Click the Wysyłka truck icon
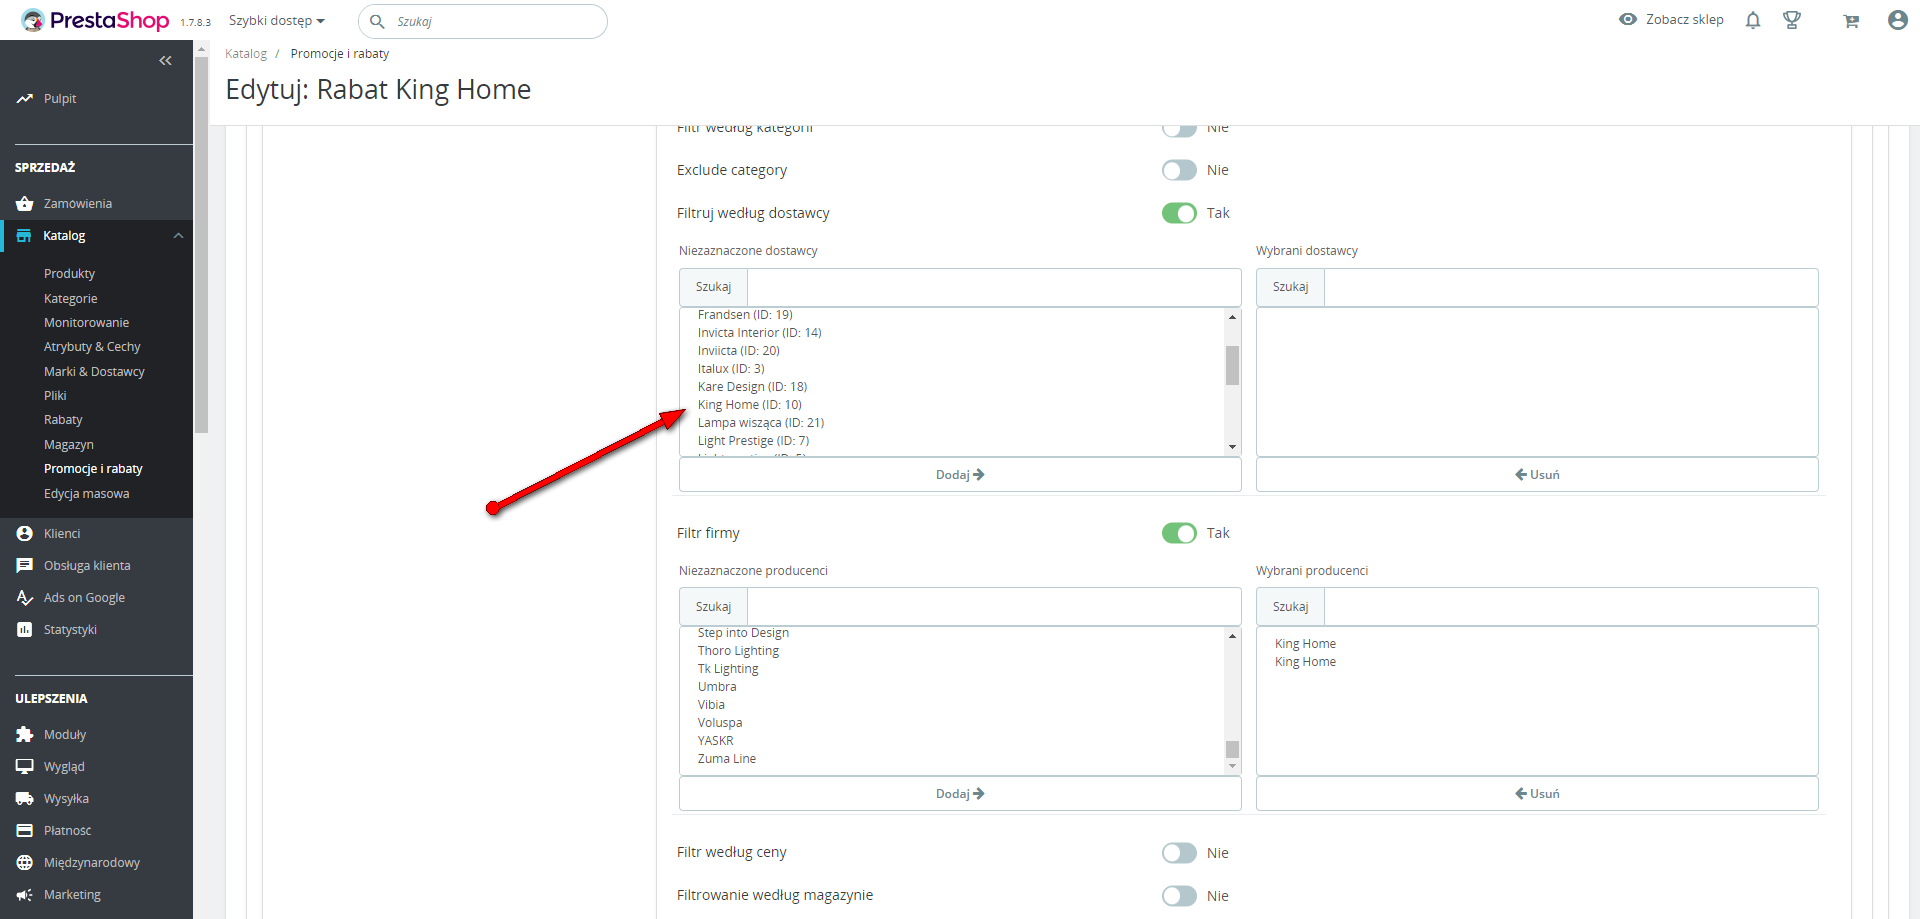Screen dimensions: 1920x919 [25, 799]
